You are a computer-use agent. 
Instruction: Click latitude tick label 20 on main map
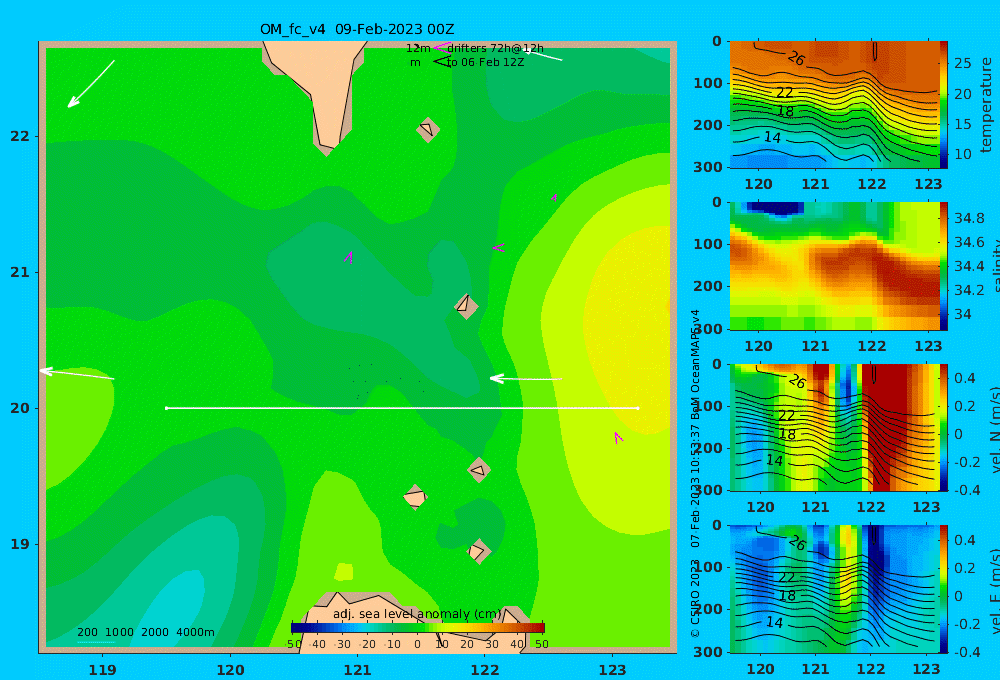(20, 408)
